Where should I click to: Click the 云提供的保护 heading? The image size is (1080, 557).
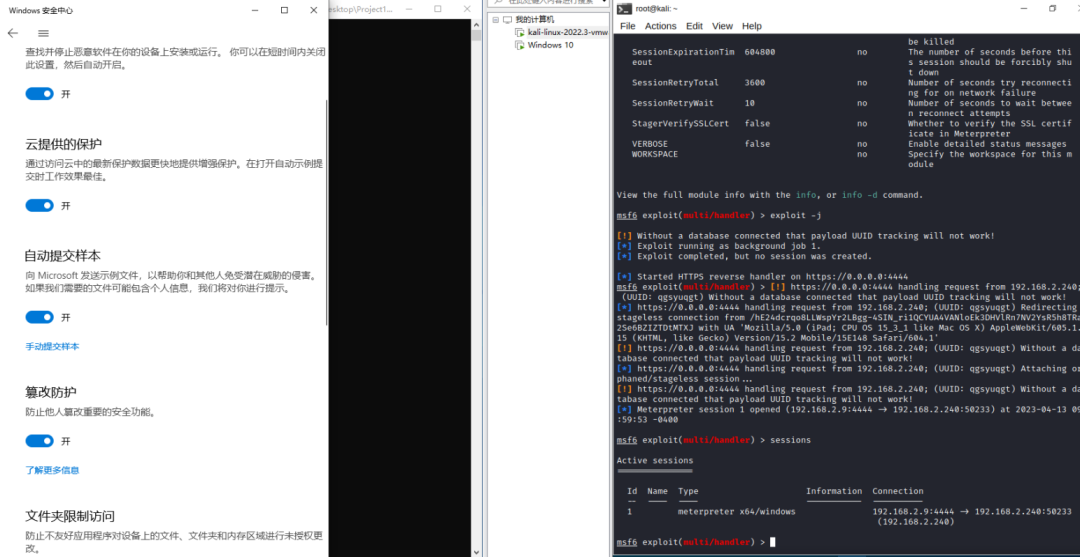tap(63, 144)
